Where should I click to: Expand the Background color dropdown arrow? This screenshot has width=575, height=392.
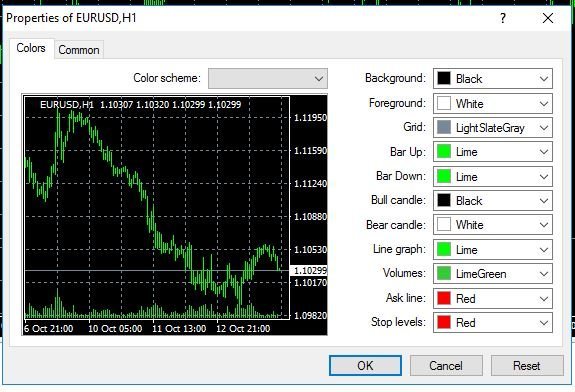(x=543, y=78)
